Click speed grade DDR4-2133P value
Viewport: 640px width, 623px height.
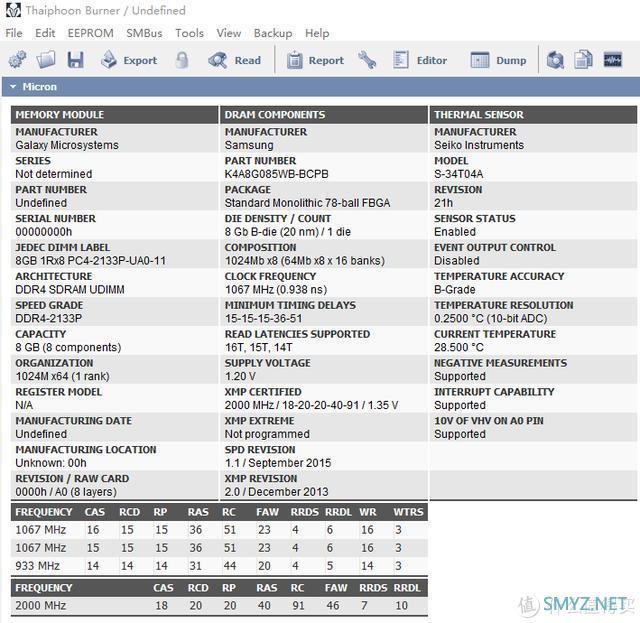pyautogui.click(x=49, y=318)
